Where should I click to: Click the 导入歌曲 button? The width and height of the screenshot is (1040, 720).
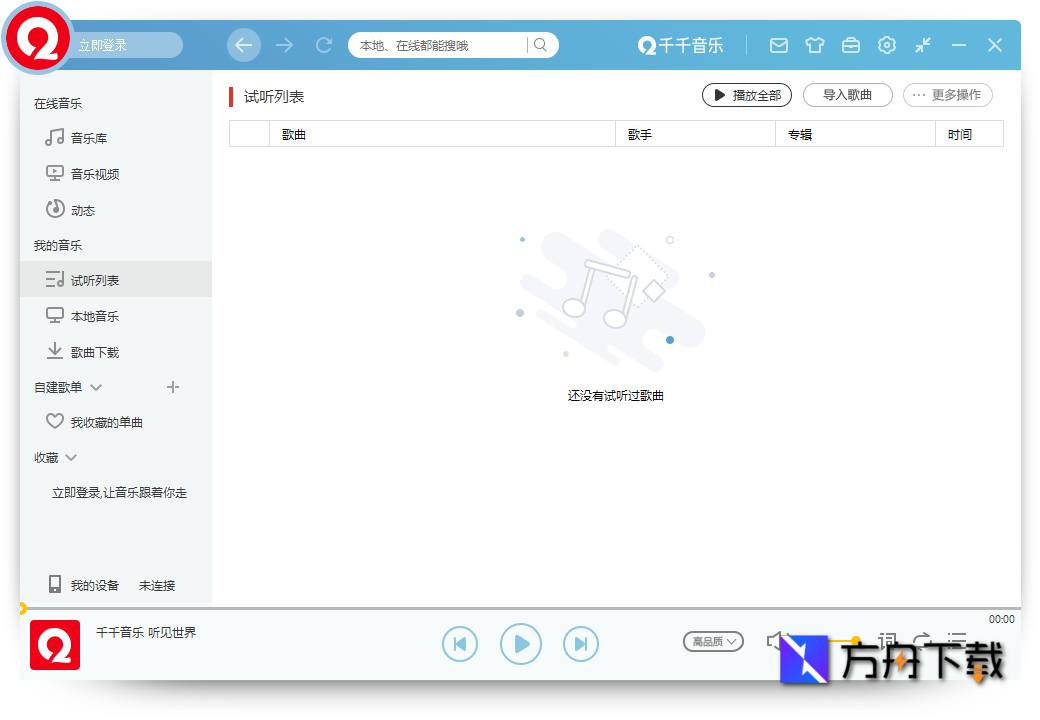pos(847,95)
